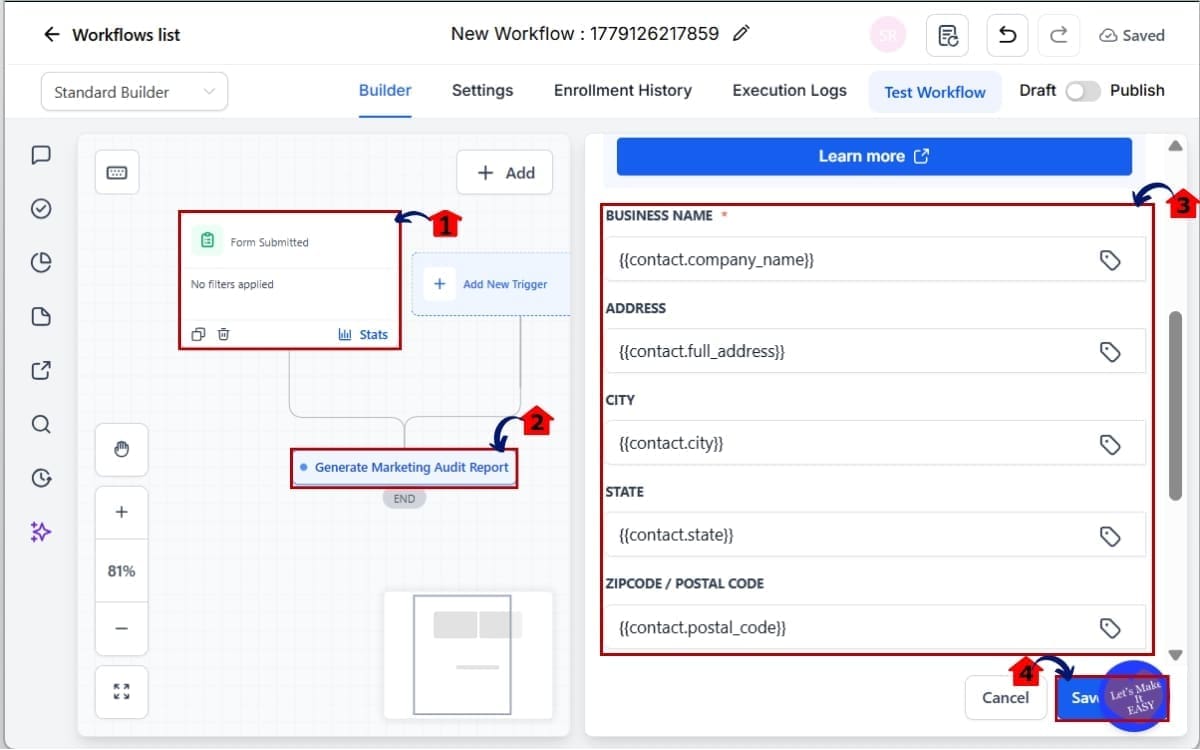Click the No filters applied text
The width and height of the screenshot is (1200, 750).
coord(232,284)
